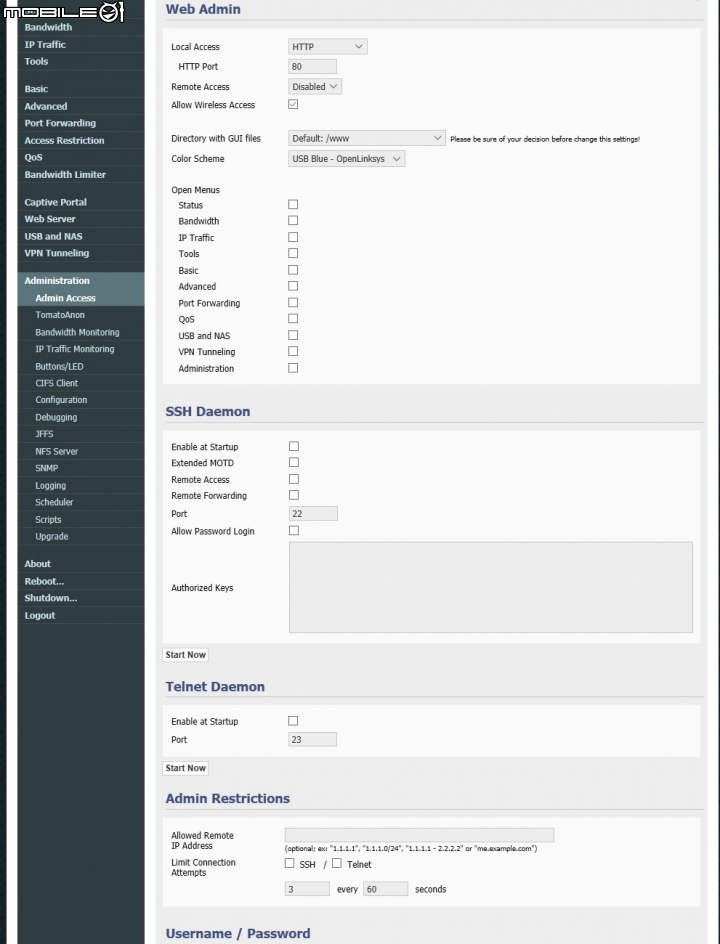
Task: Start the Telnet Daemon now
Action: [185, 768]
